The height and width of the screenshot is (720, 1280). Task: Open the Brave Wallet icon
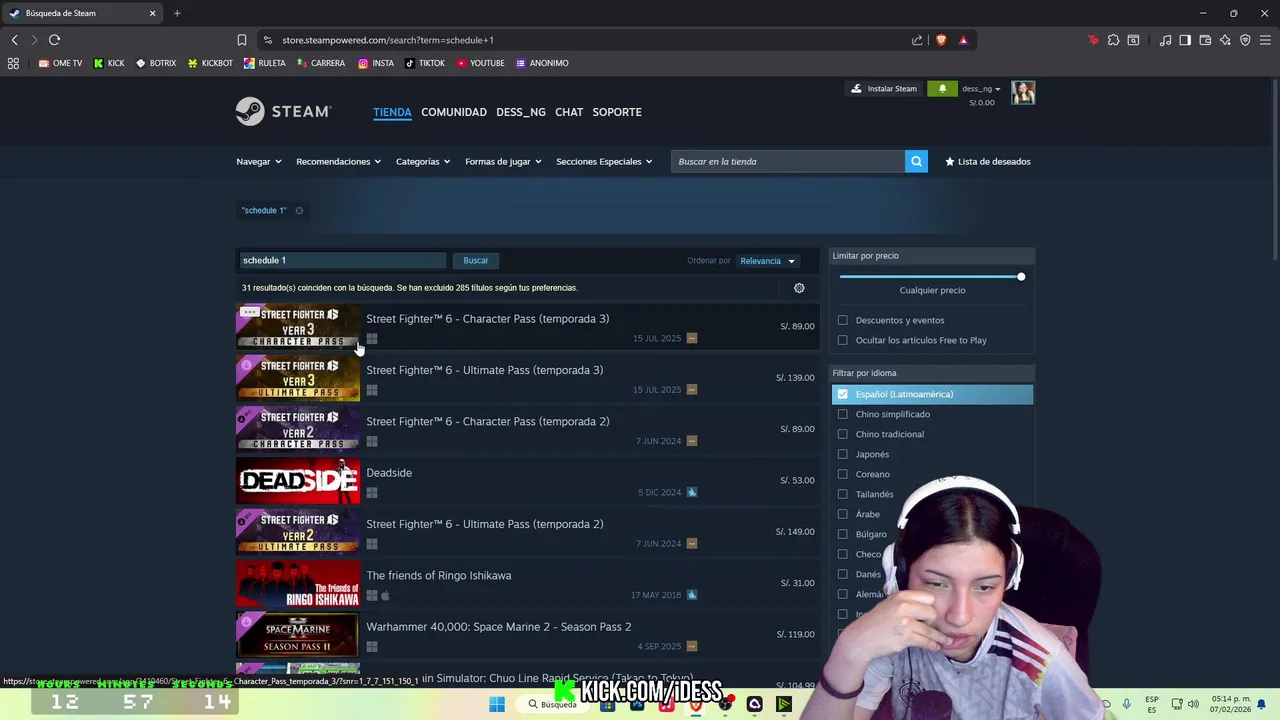click(x=1205, y=40)
